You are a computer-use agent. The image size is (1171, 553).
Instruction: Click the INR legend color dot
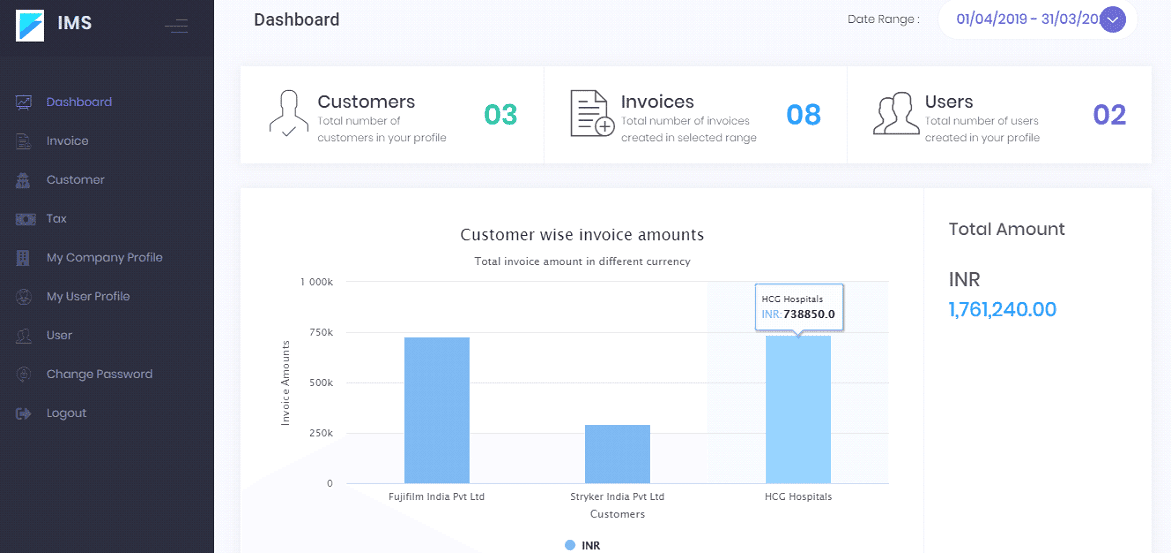pyautogui.click(x=571, y=546)
